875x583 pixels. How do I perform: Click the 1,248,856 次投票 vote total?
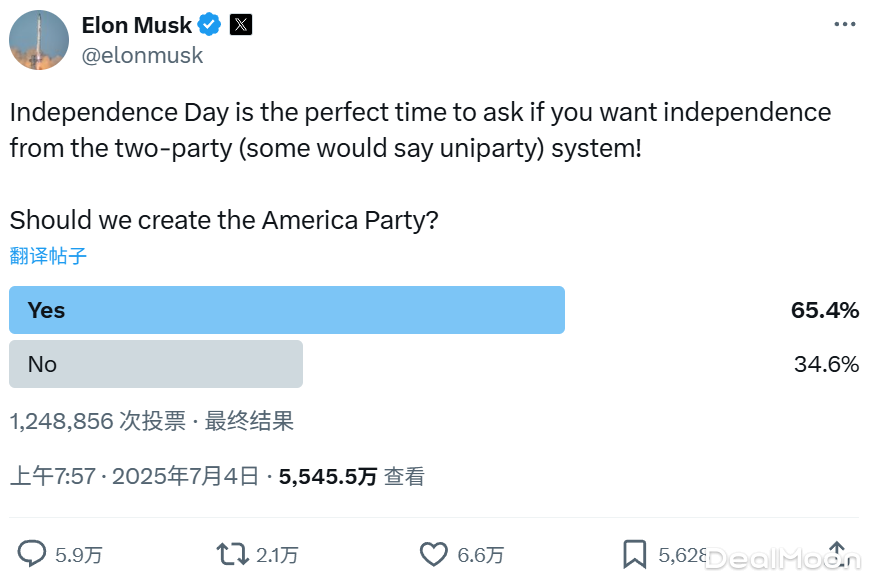coord(98,421)
